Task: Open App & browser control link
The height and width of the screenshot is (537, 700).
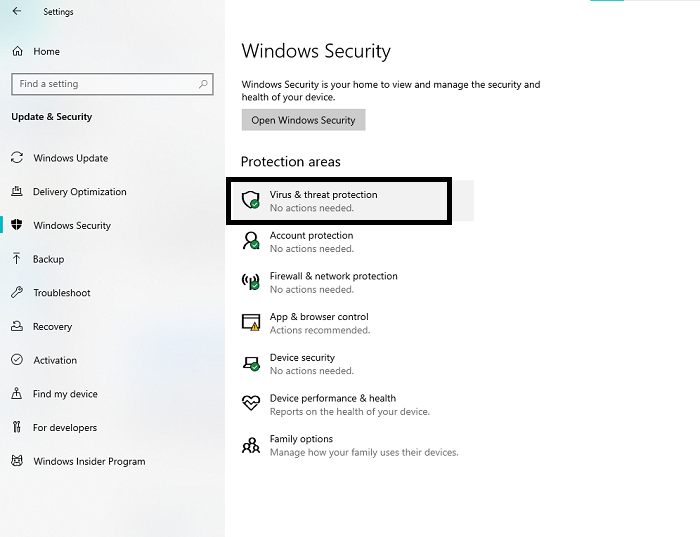Action: click(x=319, y=316)
